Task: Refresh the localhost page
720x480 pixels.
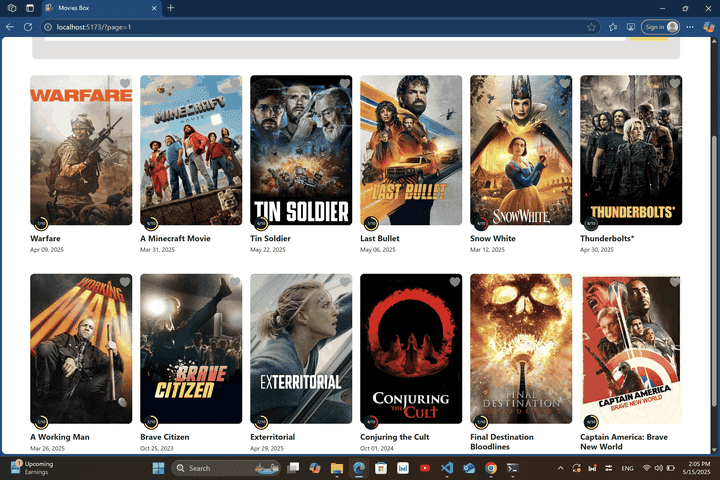Action: (28, 27)
